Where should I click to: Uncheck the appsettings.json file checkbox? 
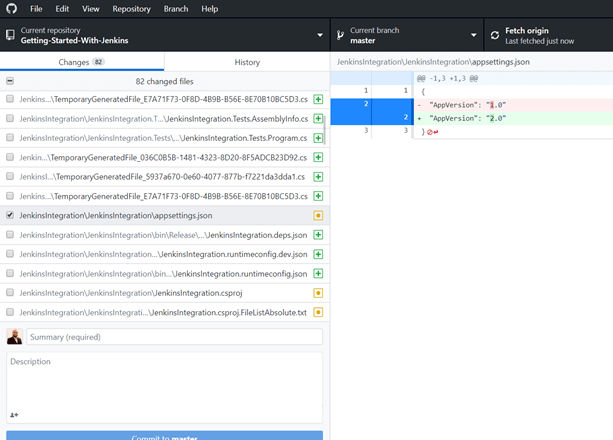tap(10, 215)
